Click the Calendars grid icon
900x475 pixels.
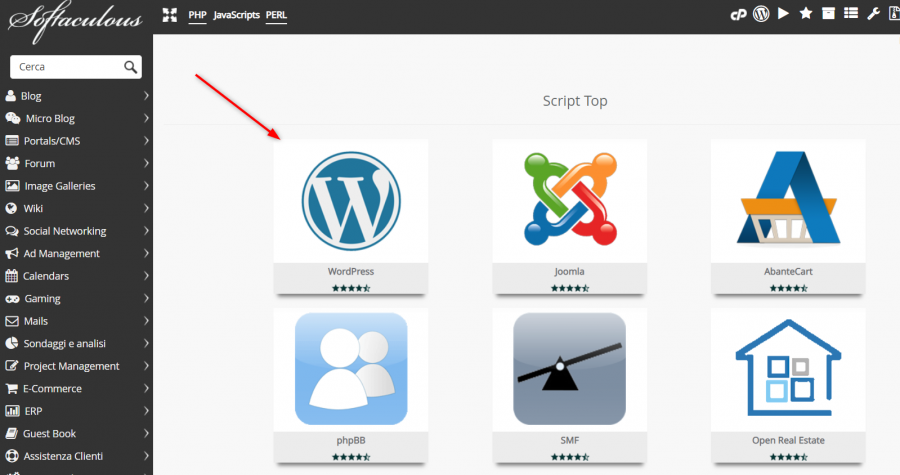[x=11, y=276]
